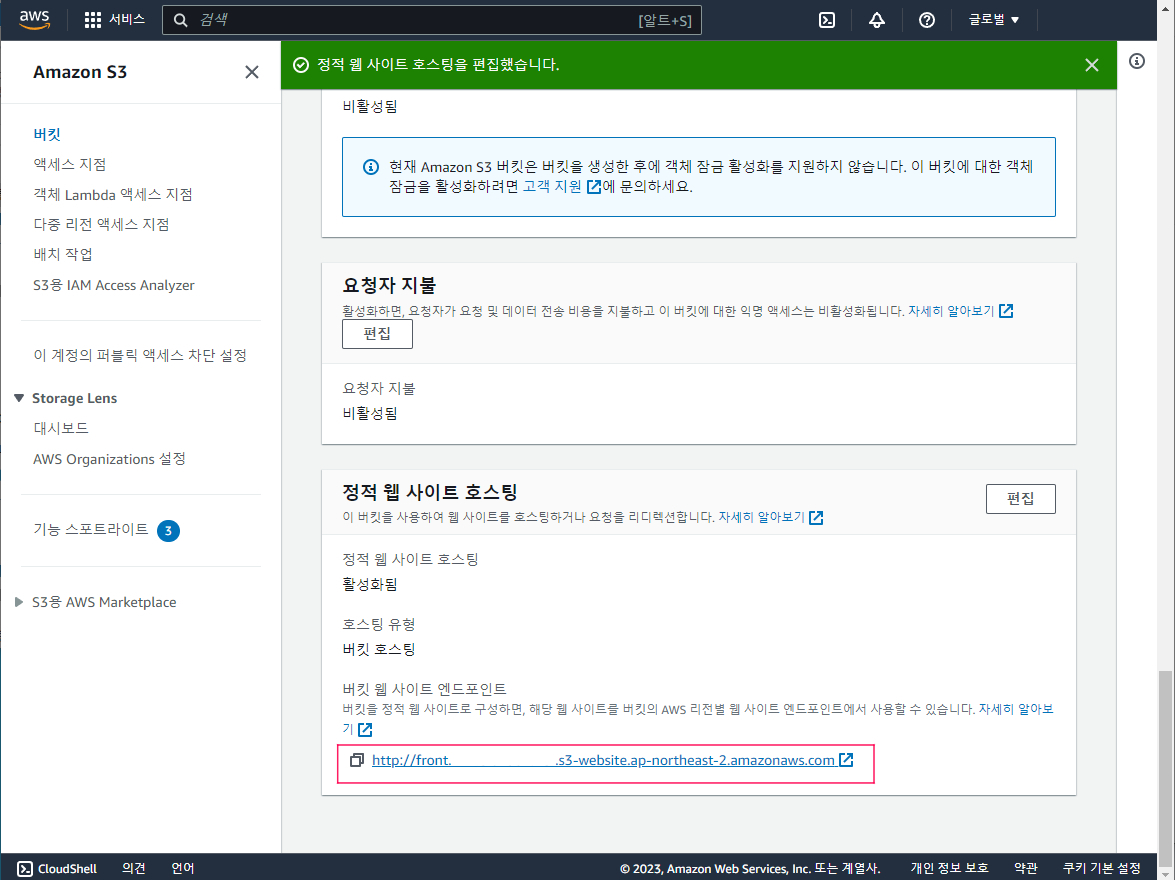
Task: Click the search box in the top bar
Action: click(432, 20)
